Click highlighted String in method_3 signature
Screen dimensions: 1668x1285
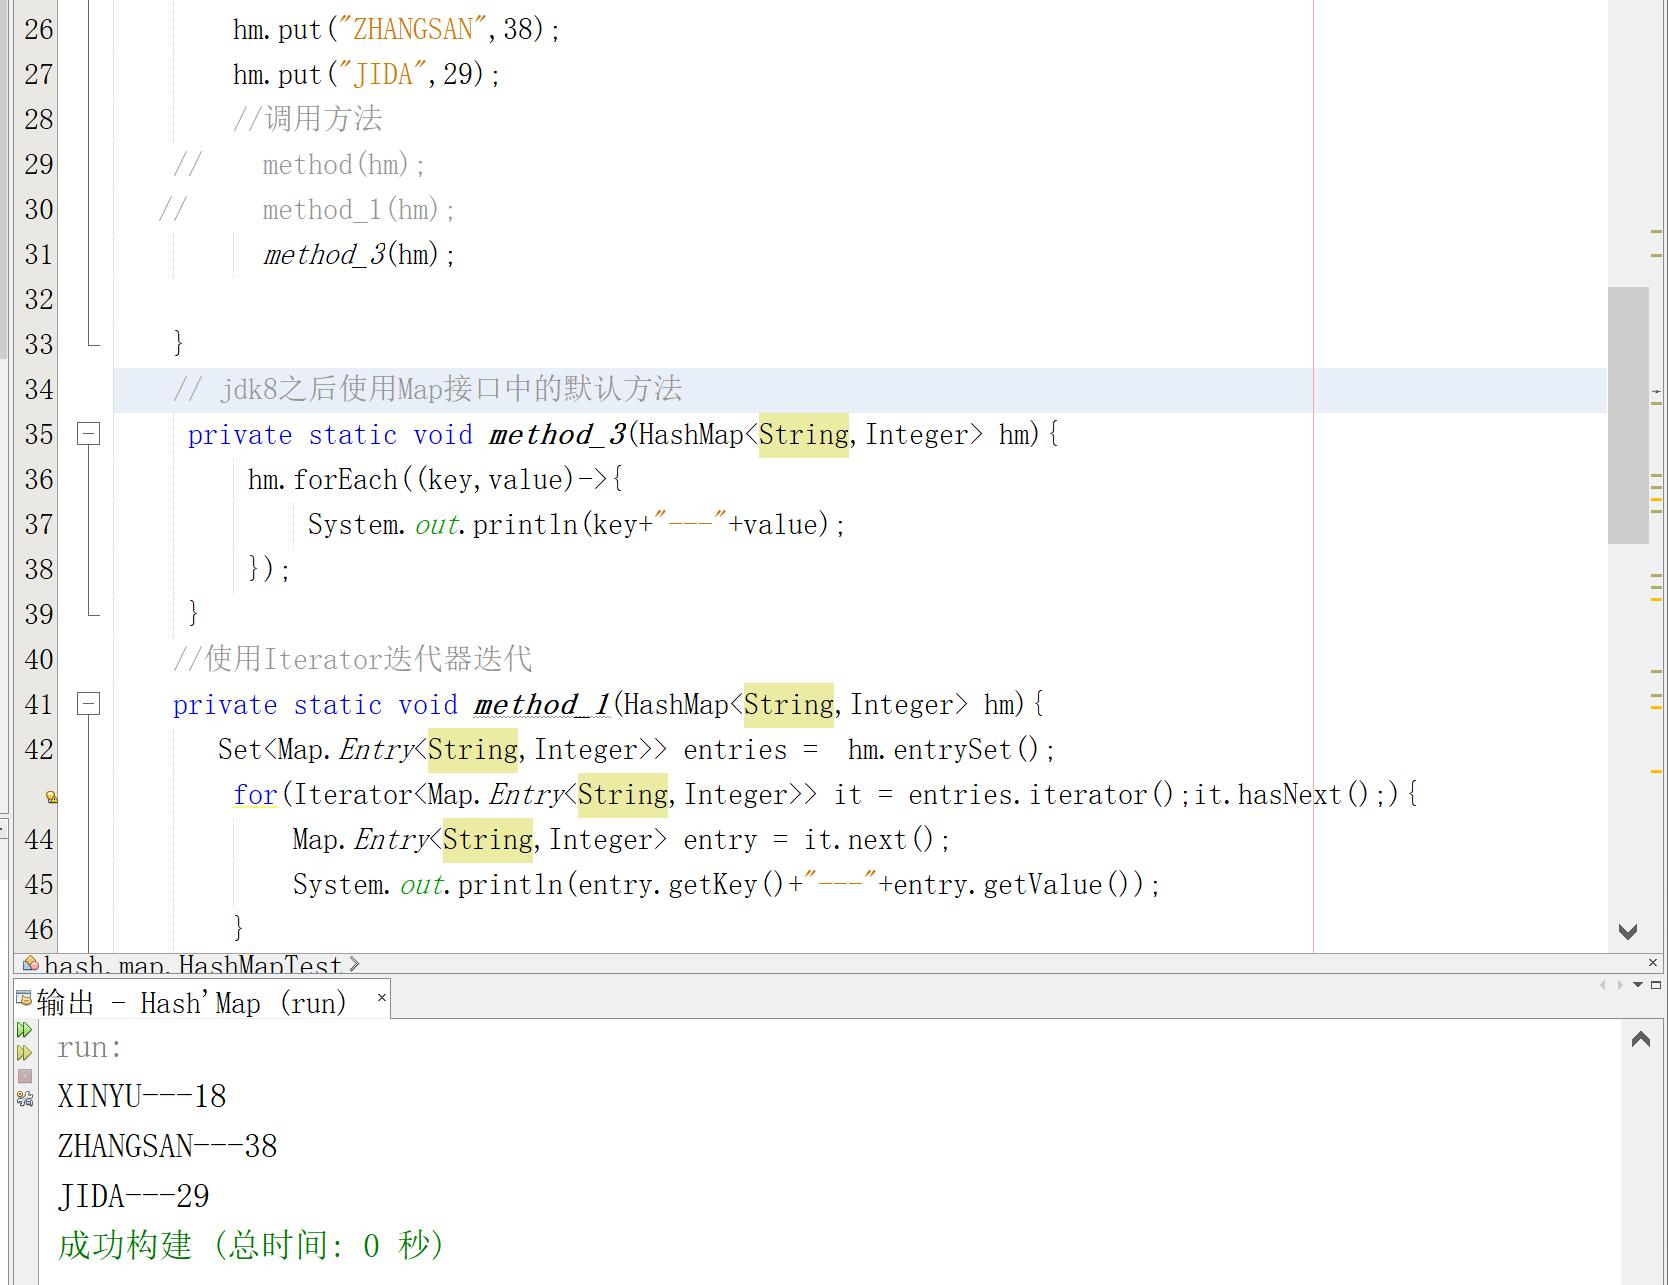(804, 435)
